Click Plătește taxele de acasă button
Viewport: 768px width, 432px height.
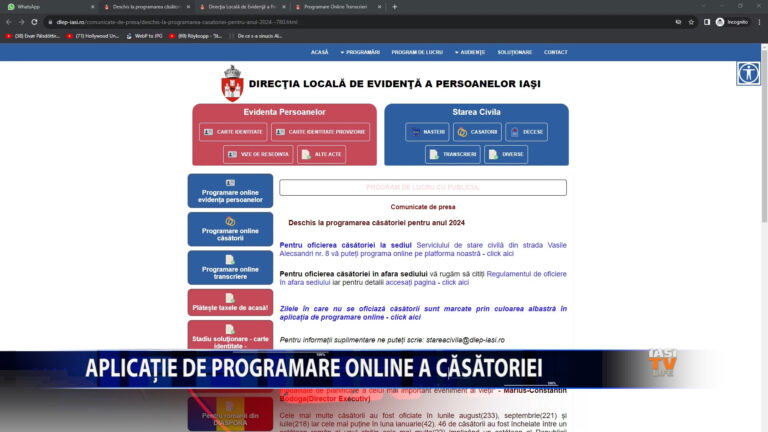[230, 303]
